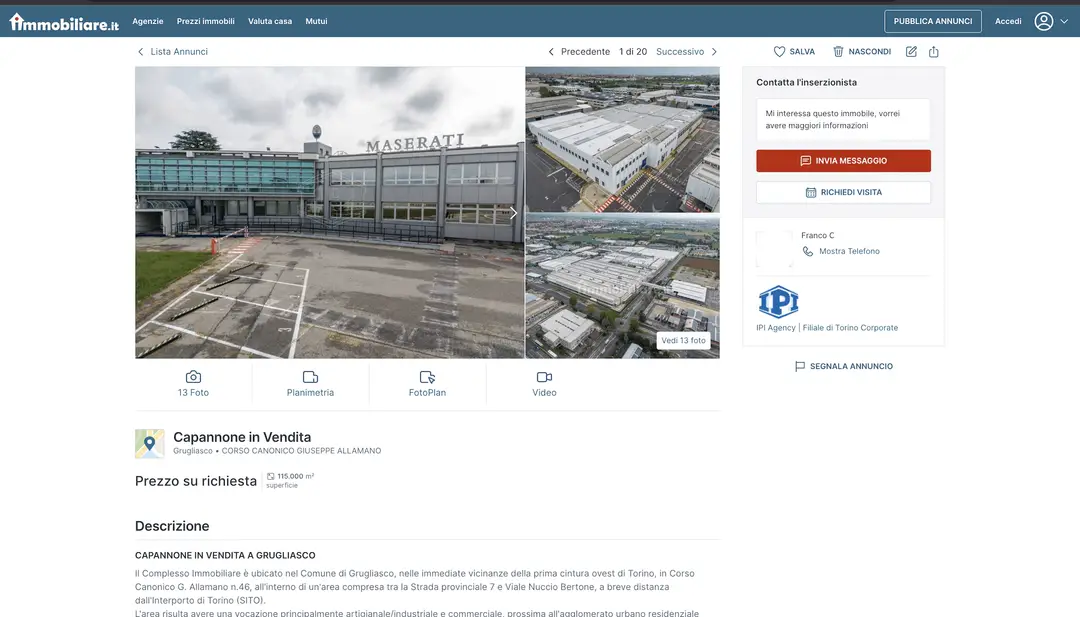The height and width of the screenshot is (617, 1080).
Task: Open the FotoPlan tab
Action: click(x=427, y=384)
